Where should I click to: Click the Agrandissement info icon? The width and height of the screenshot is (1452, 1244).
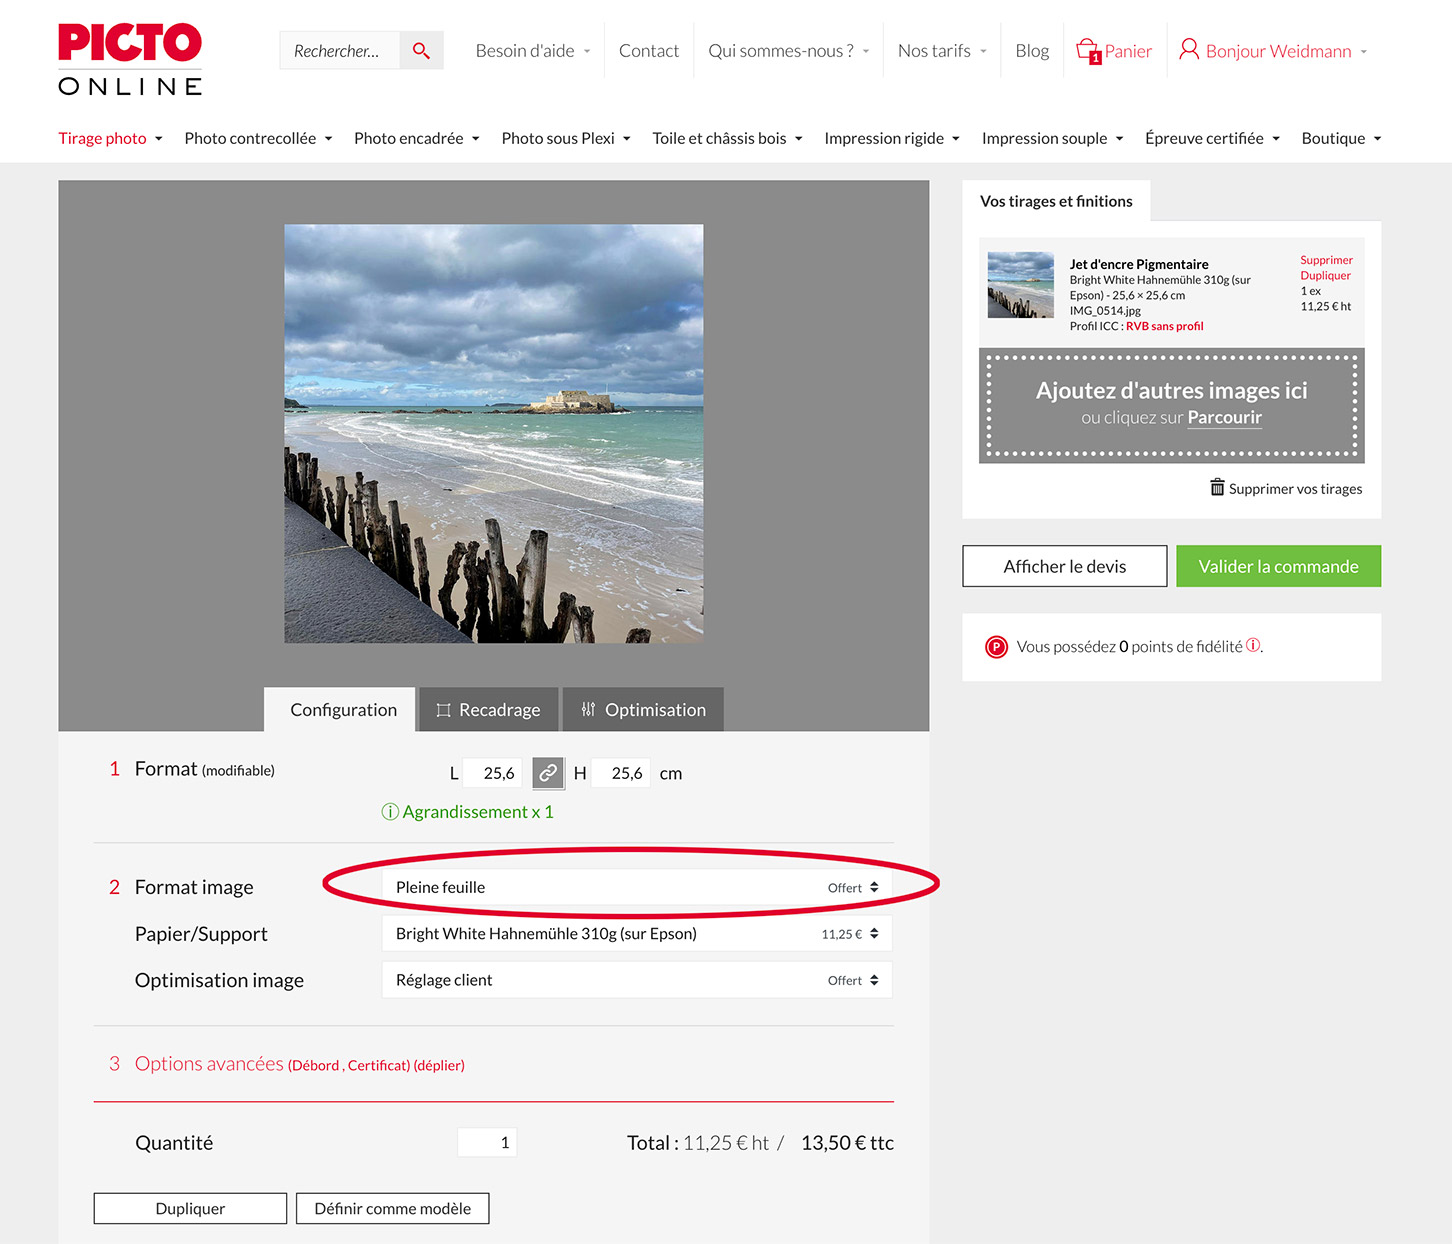point(390,812)
